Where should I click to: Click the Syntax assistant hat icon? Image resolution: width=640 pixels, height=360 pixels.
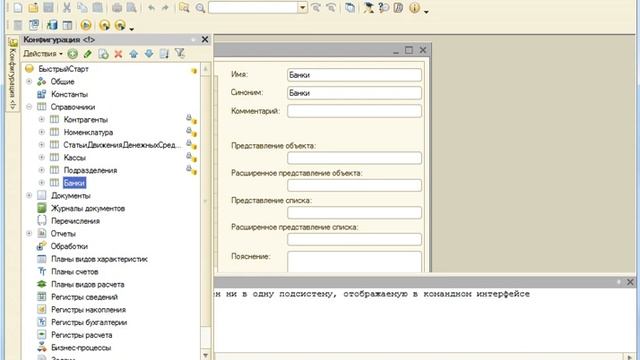(x=369, y=7)
